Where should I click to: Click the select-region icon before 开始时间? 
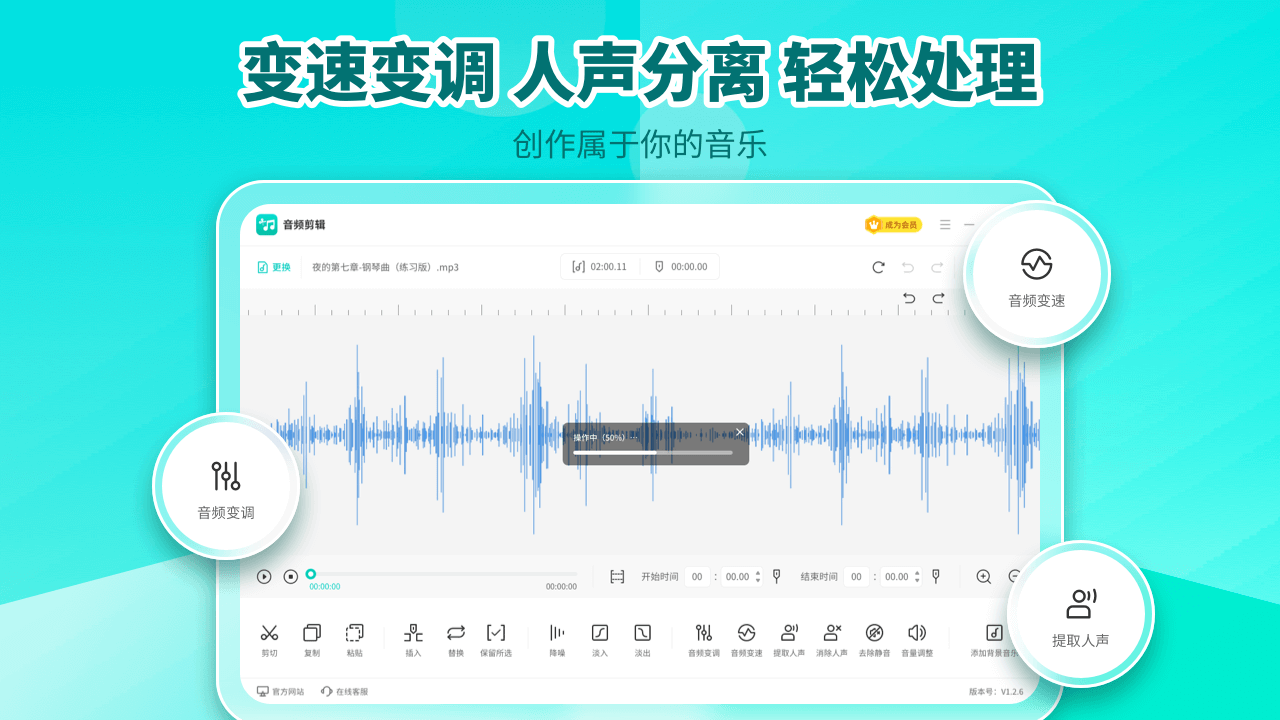617,576
